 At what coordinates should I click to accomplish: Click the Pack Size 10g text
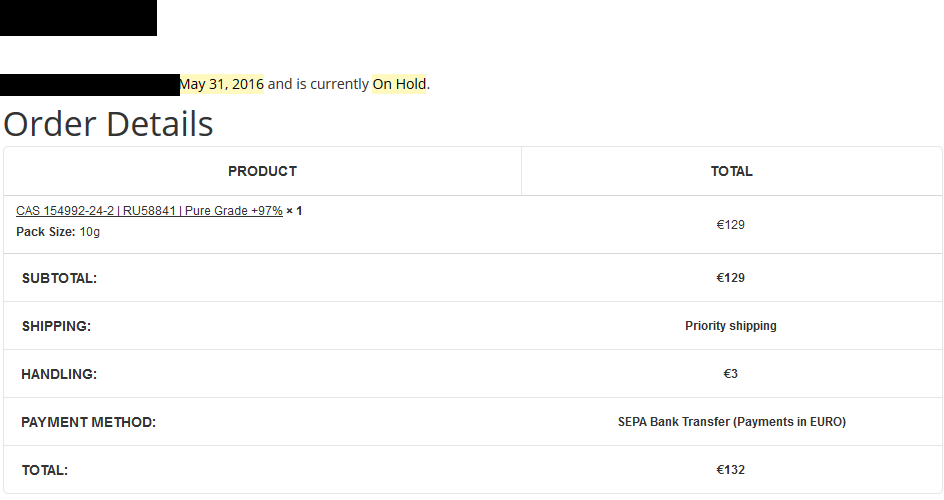coord(58,232)
